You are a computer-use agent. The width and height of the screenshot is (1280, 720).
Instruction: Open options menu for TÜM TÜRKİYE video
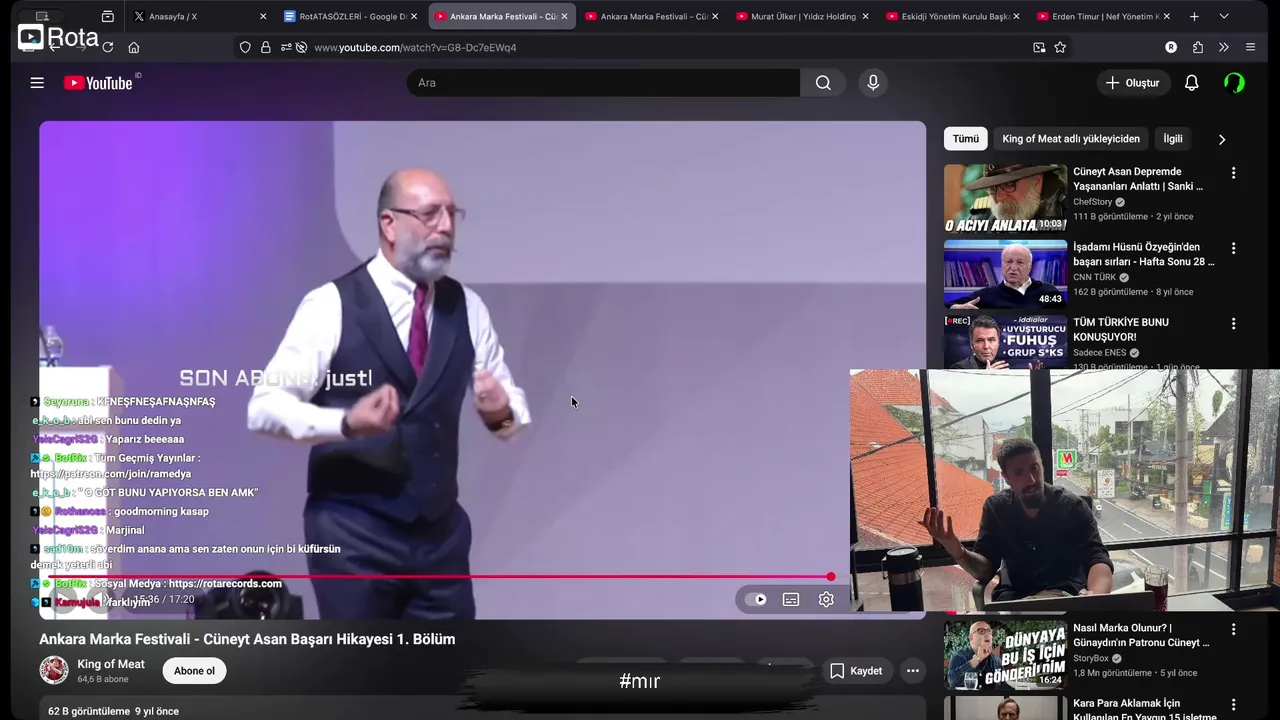coord(1233,324)
